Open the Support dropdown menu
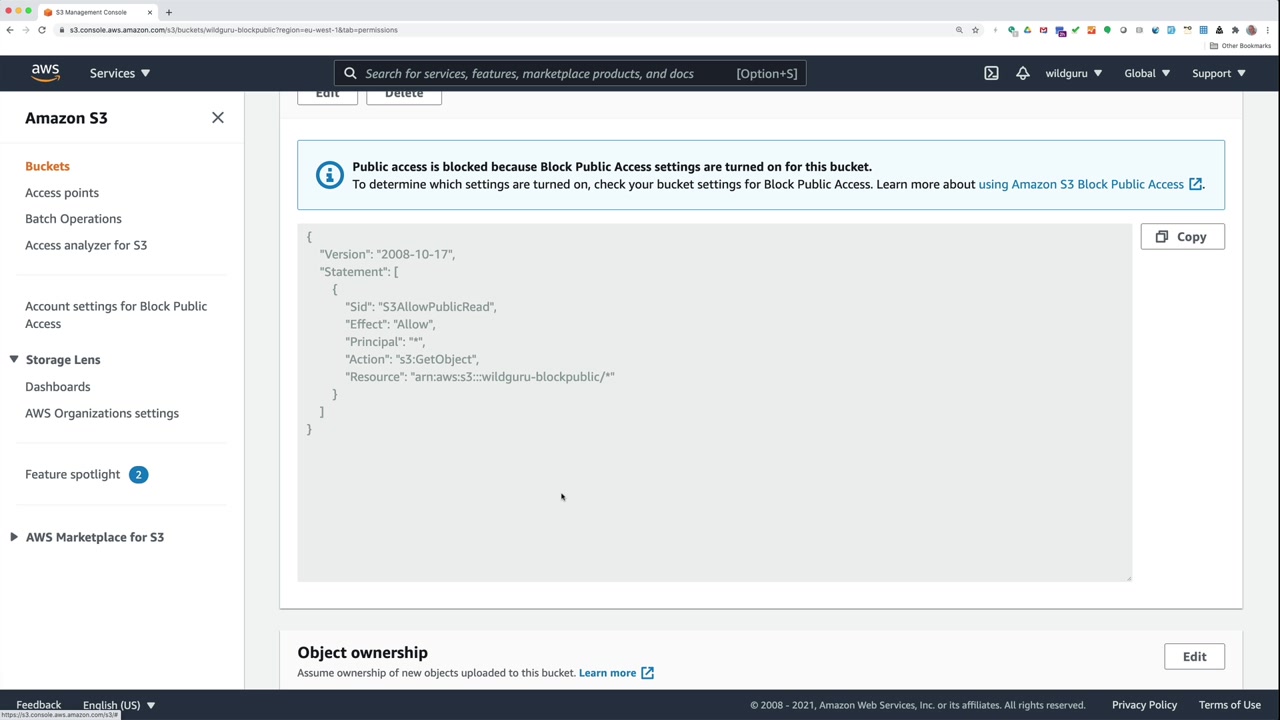Image resolution: width=1280 pixels, height=720 pixels. pos(1218,73)
